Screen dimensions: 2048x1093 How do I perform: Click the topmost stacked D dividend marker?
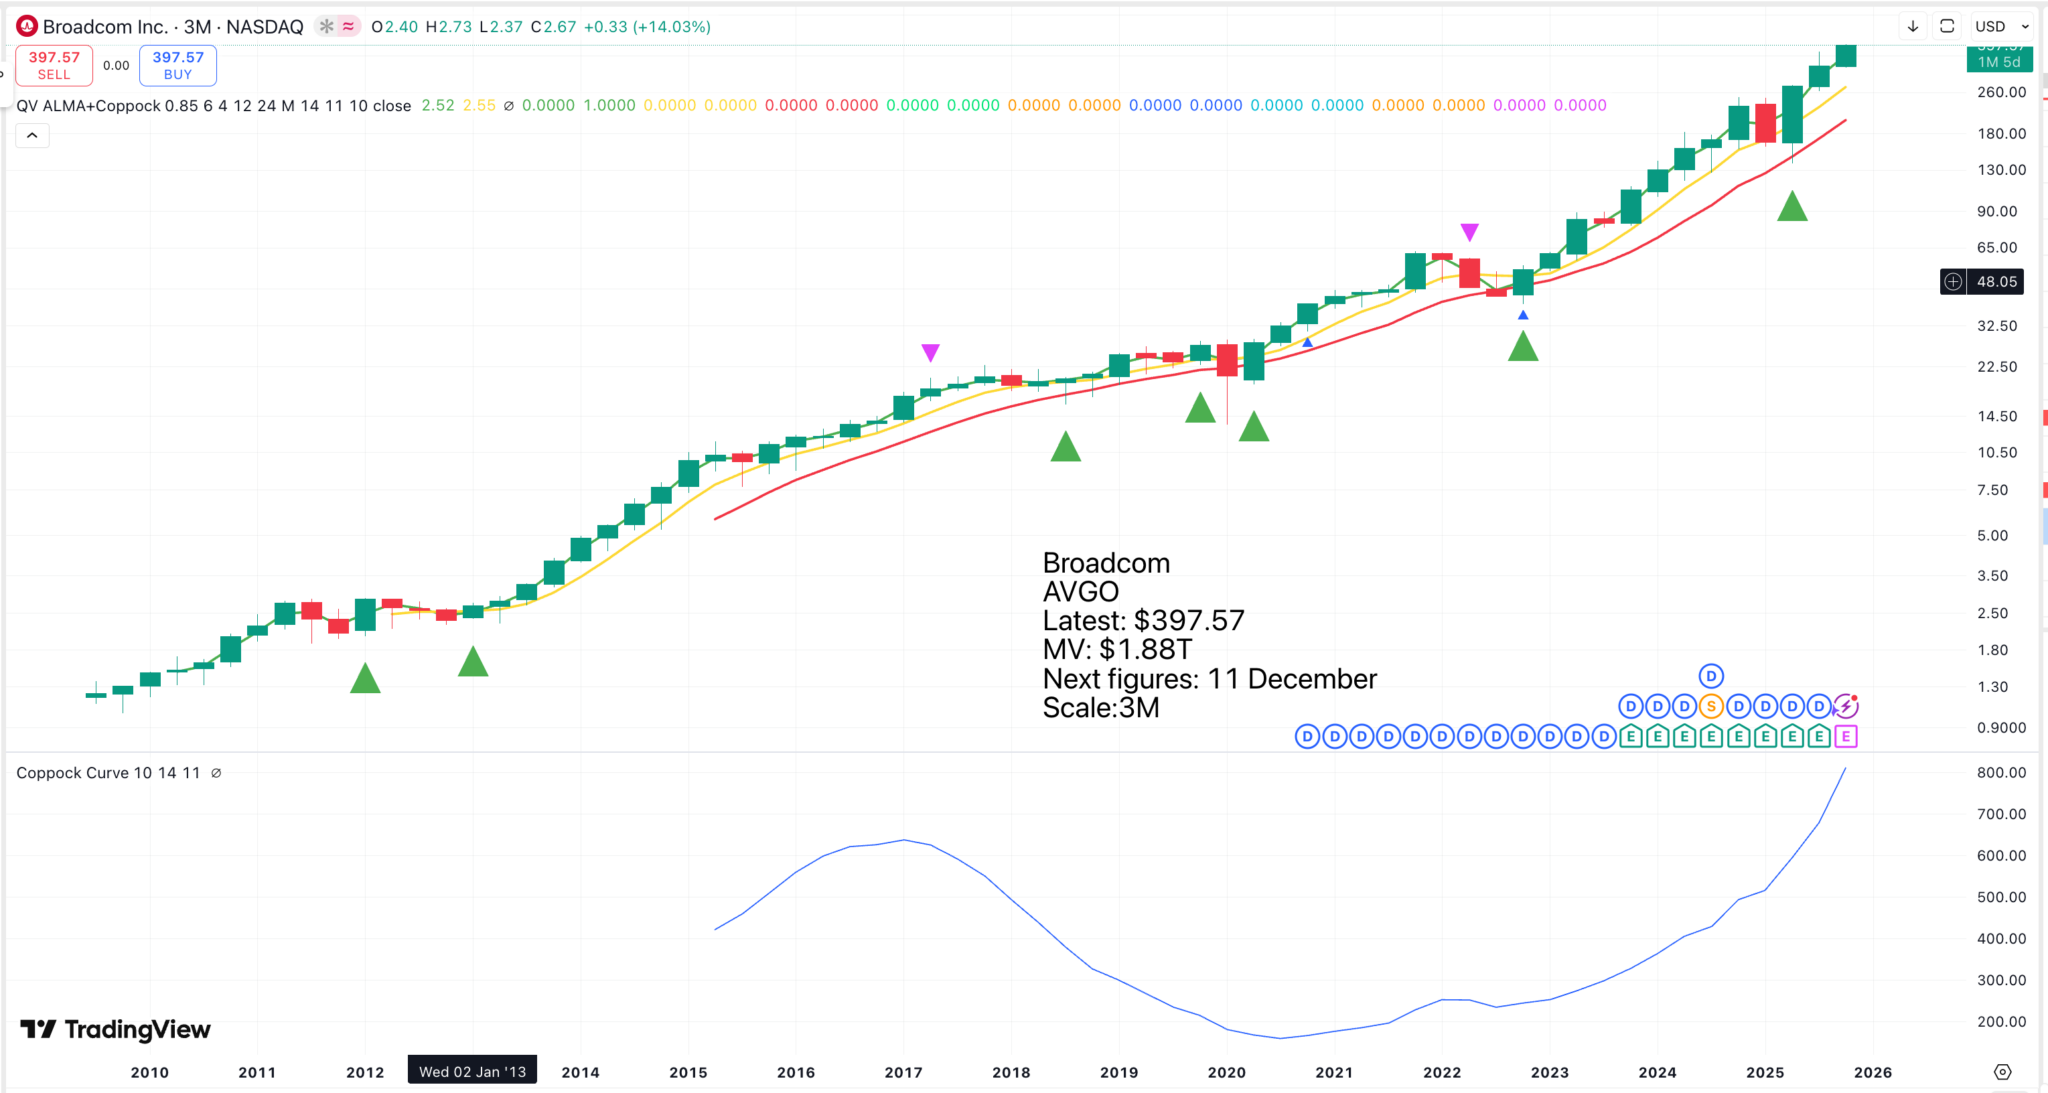(x=1711, y=676)
